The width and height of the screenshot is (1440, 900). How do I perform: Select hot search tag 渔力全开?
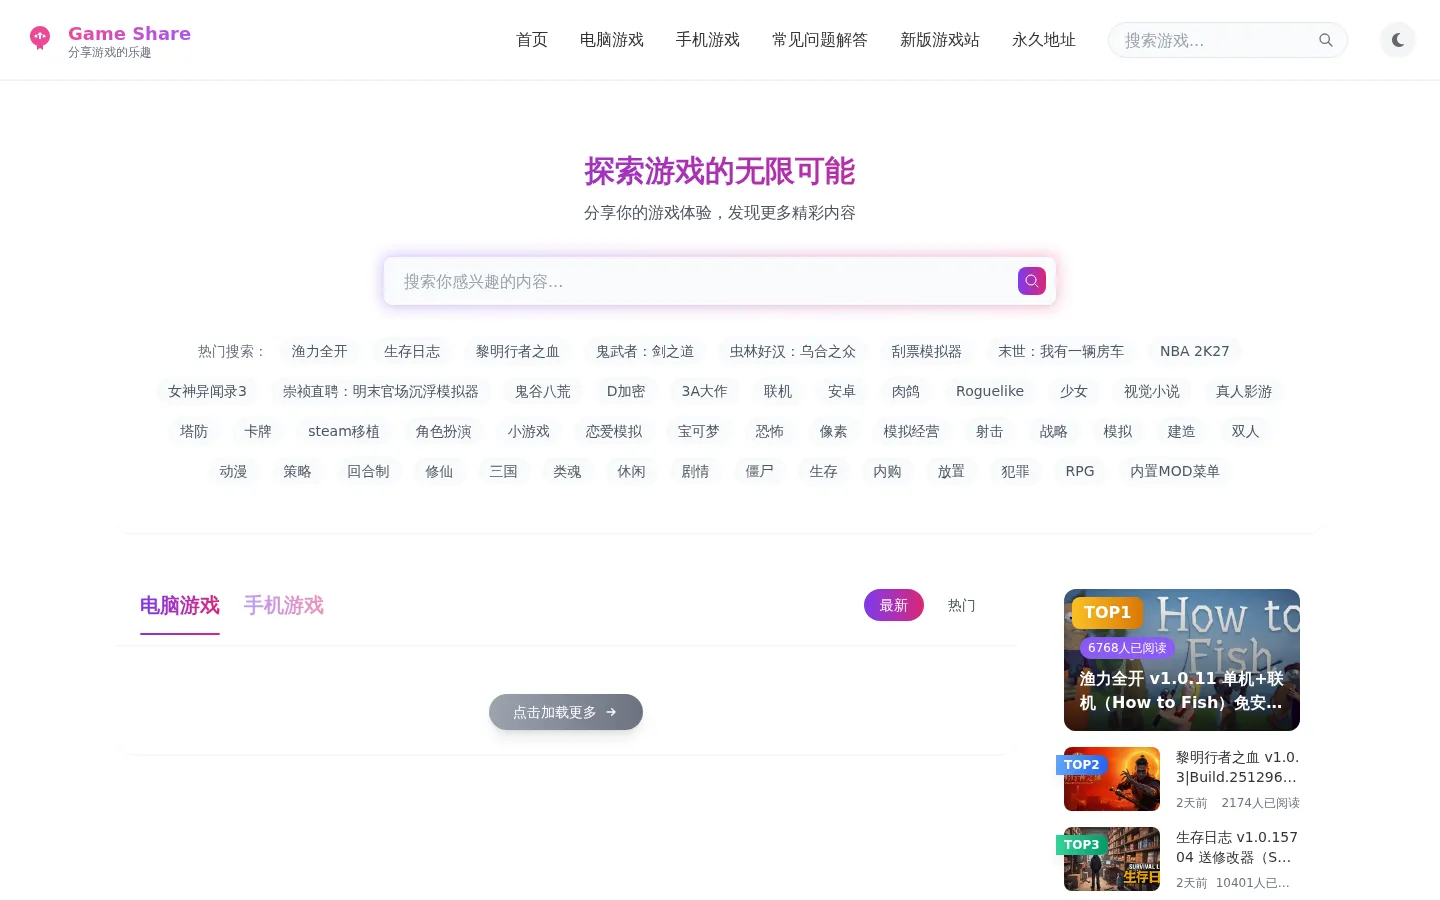pyautogui.click(x=320, y=351)
